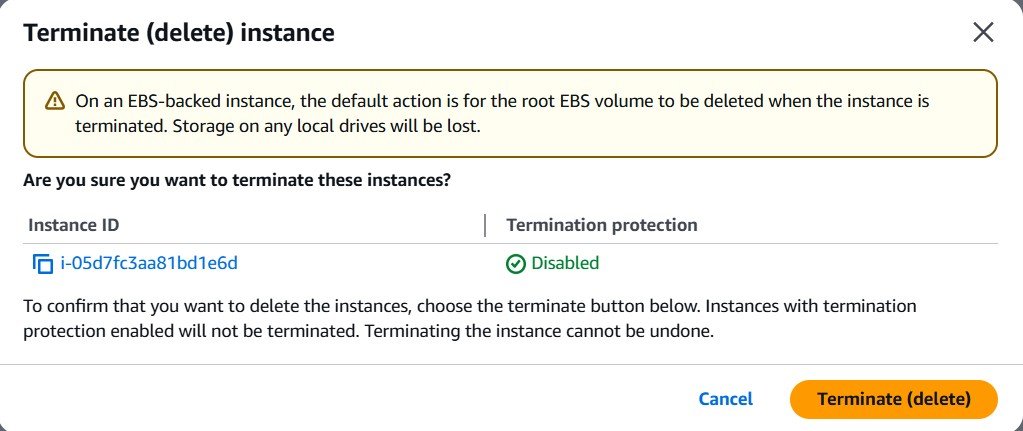Click the dialog title Terminate (delete) instance
The image size is (1023, 431).
tap(178, 33)
